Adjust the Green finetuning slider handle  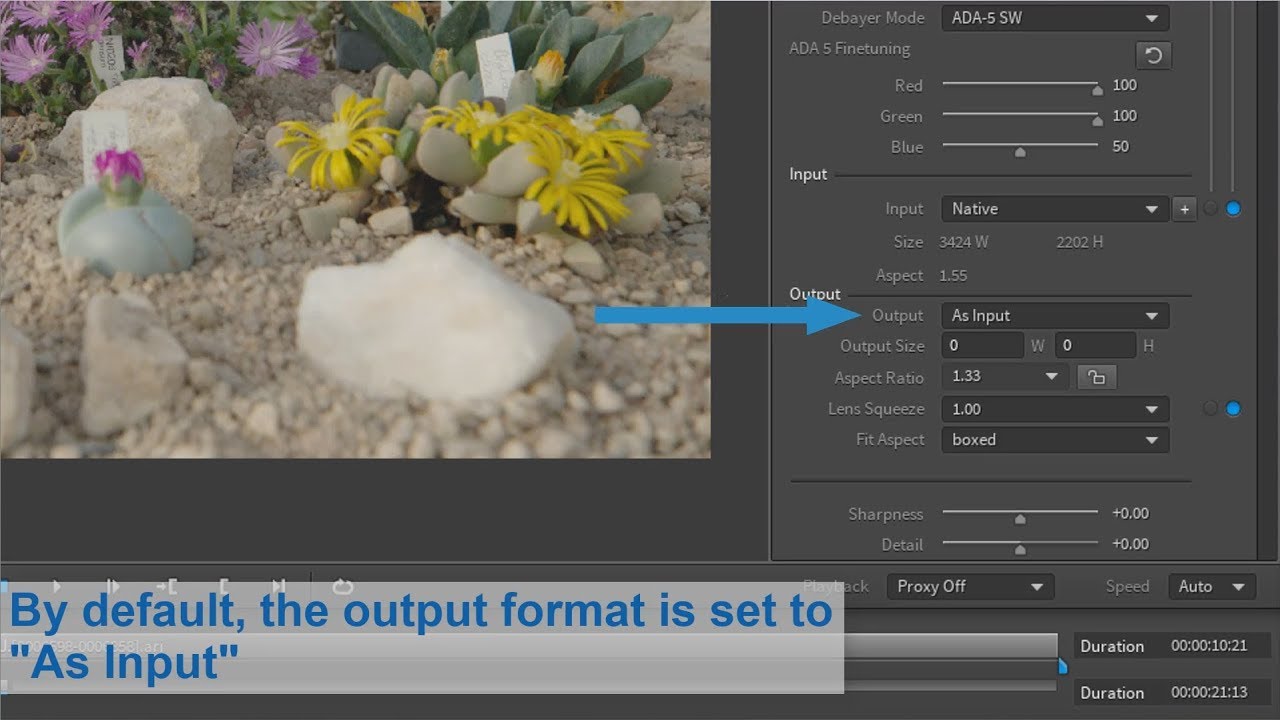pos(1097,120)
